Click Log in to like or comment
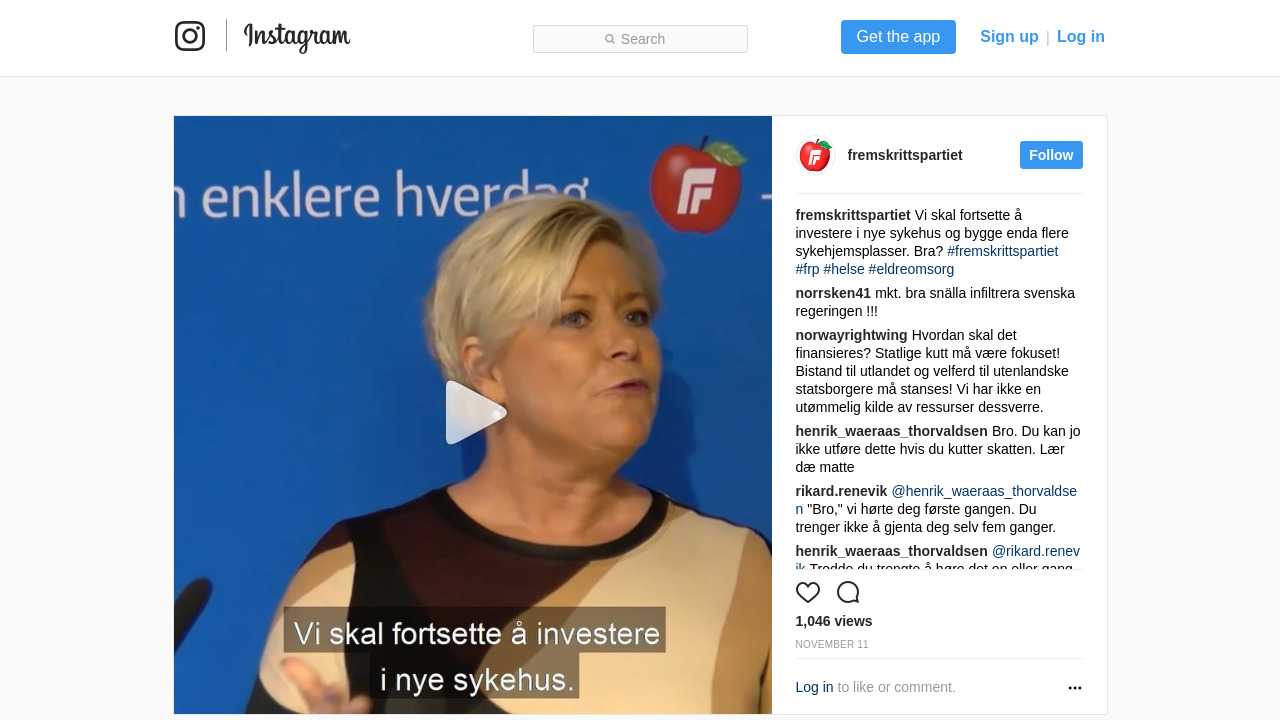Viewport: 1280px width, 720px height. [814, 687]
